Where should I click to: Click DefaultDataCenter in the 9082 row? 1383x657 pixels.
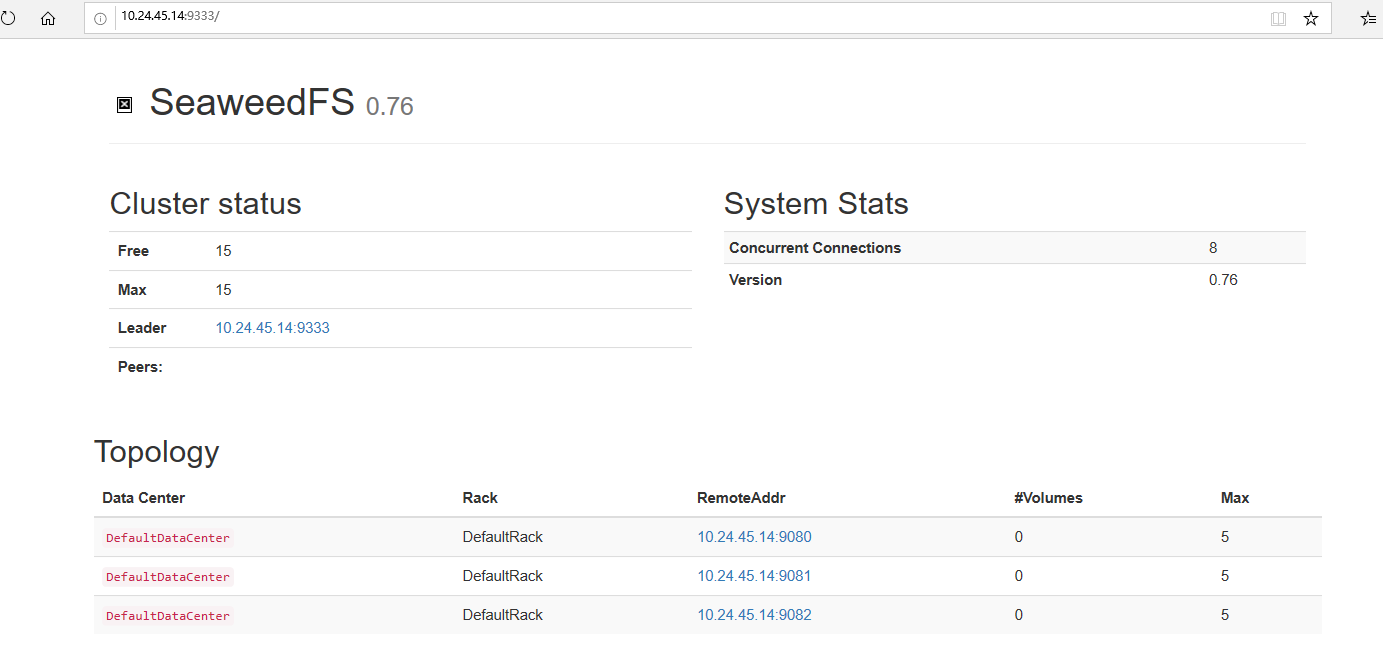pyautogui.click(x=168, y=616)
